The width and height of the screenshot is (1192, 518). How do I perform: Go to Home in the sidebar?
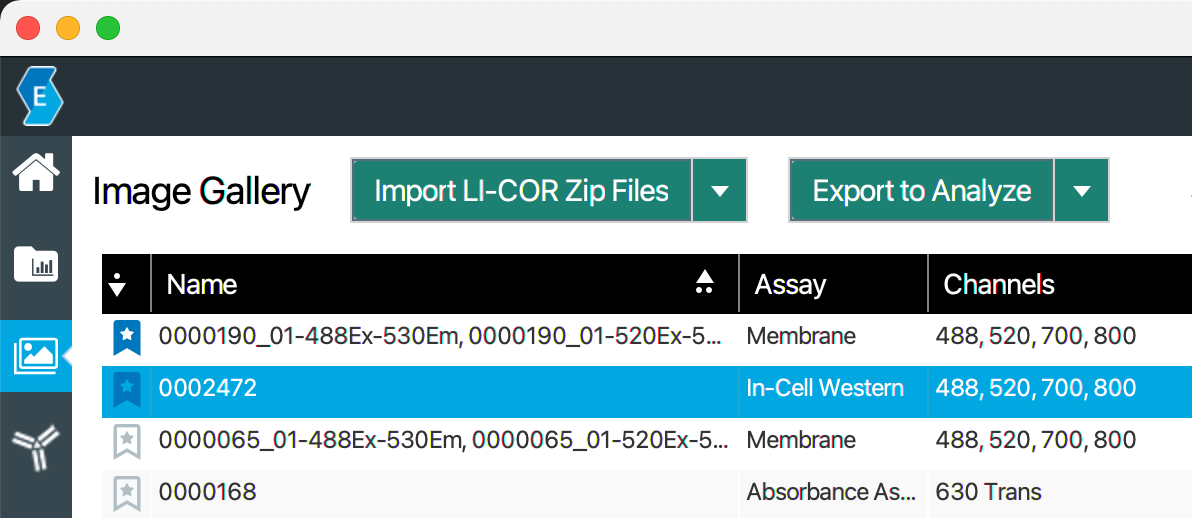coord(36,173)
